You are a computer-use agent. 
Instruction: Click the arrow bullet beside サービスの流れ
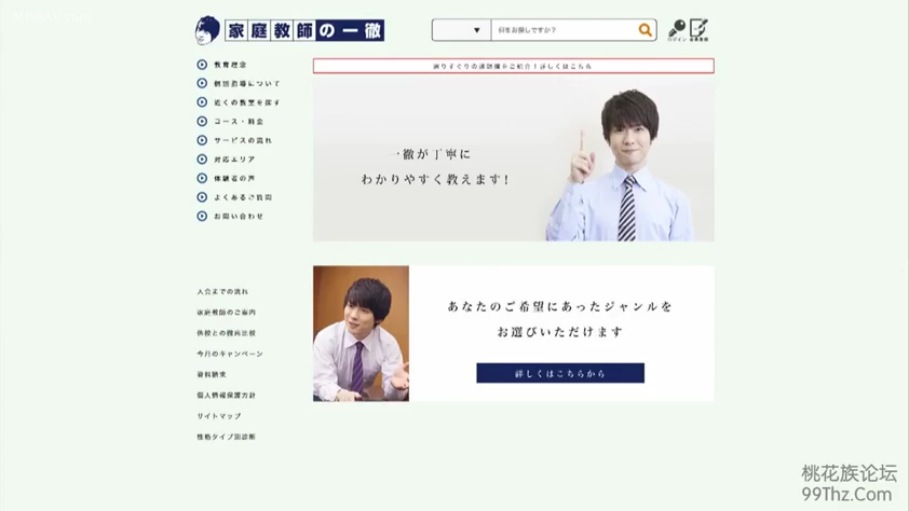pos(202,141)
